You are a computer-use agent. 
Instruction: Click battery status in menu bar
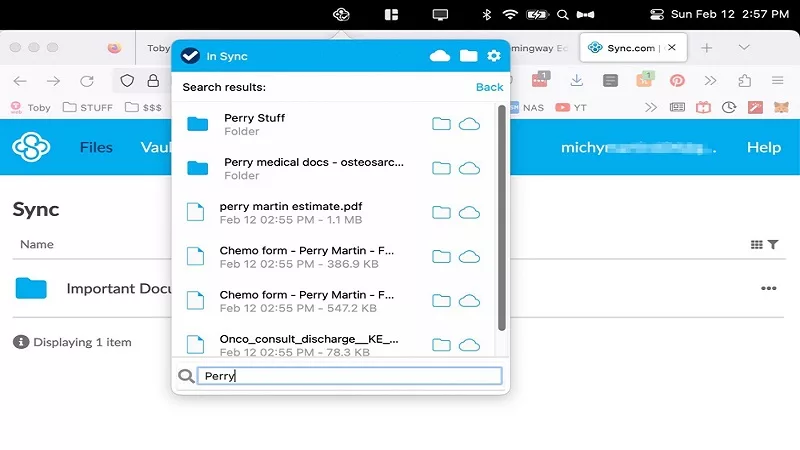tap(537, 14)
